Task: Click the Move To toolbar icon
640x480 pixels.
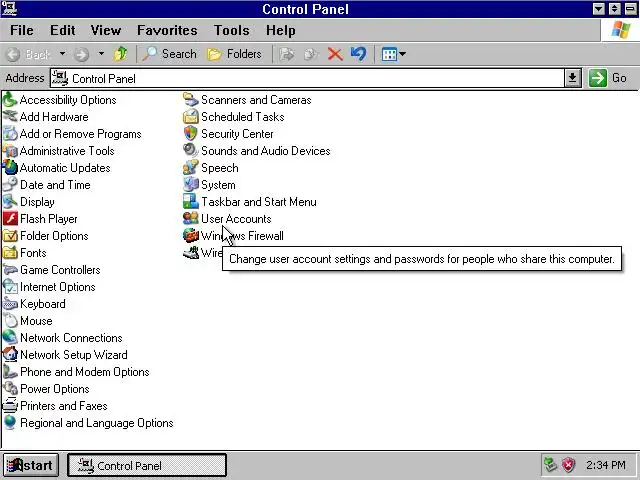Action: point(287,54)
